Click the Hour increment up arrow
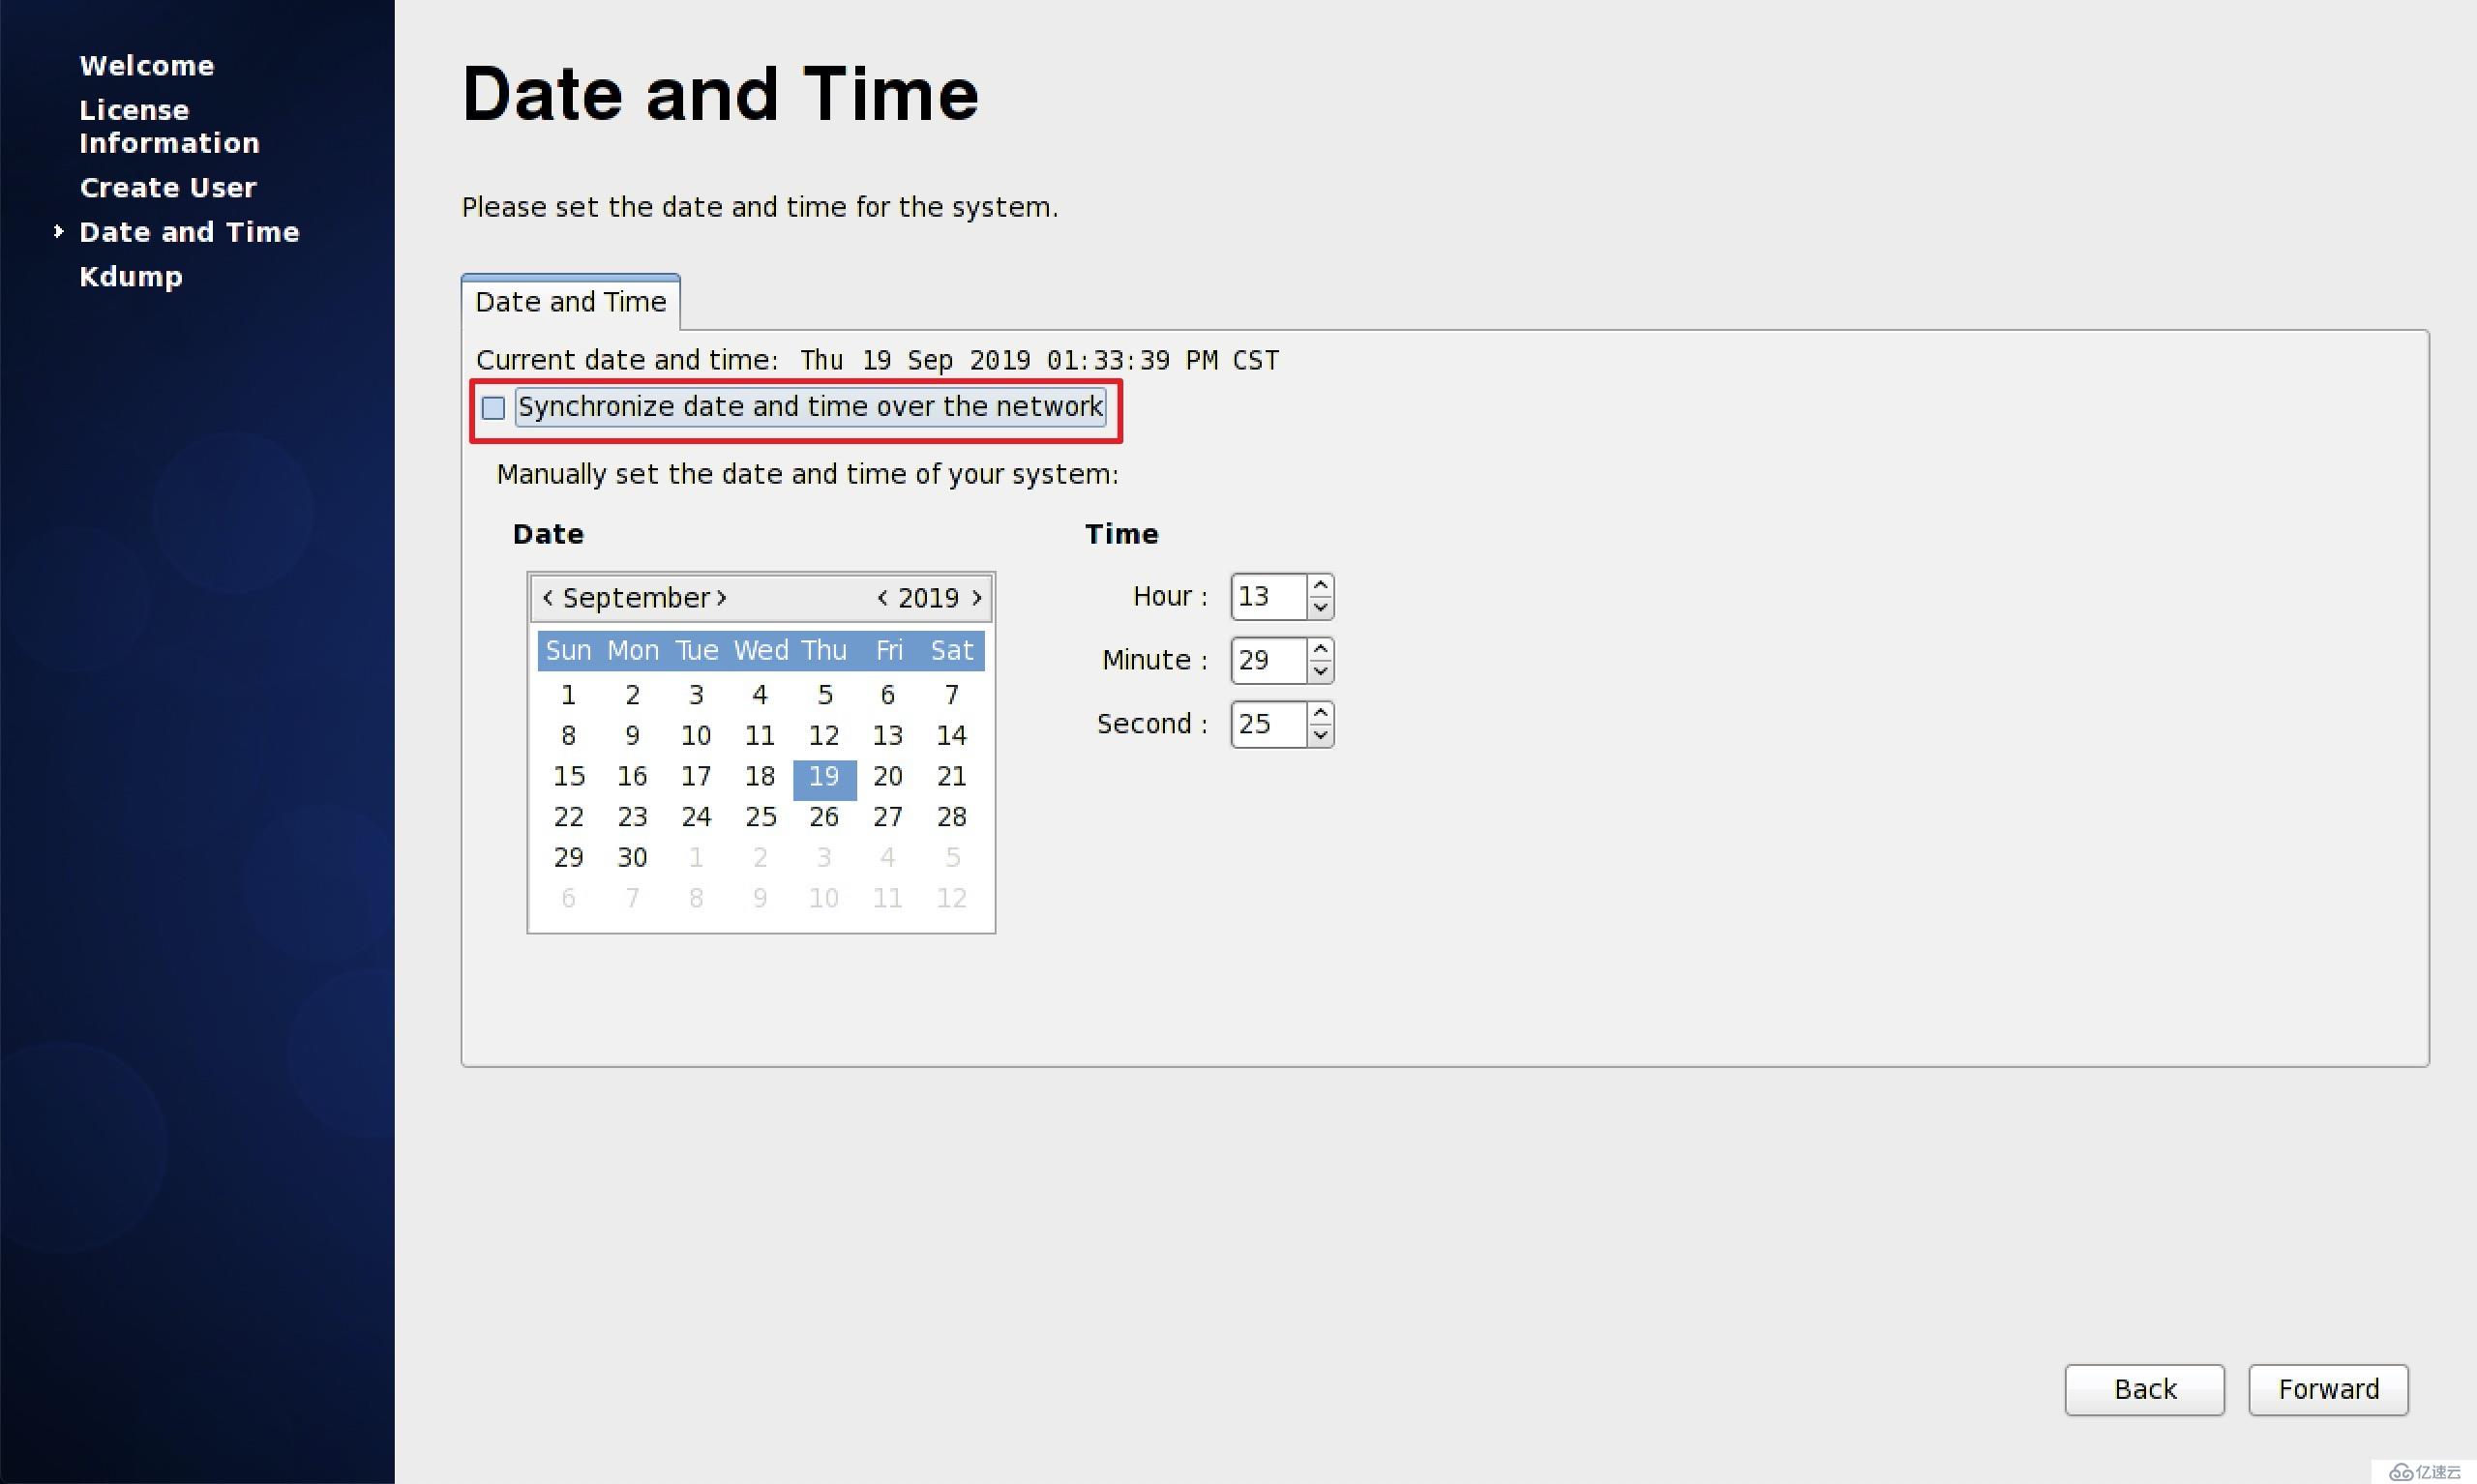2477x1484 pixels. pyautogui.click(x=1320, y=584)
